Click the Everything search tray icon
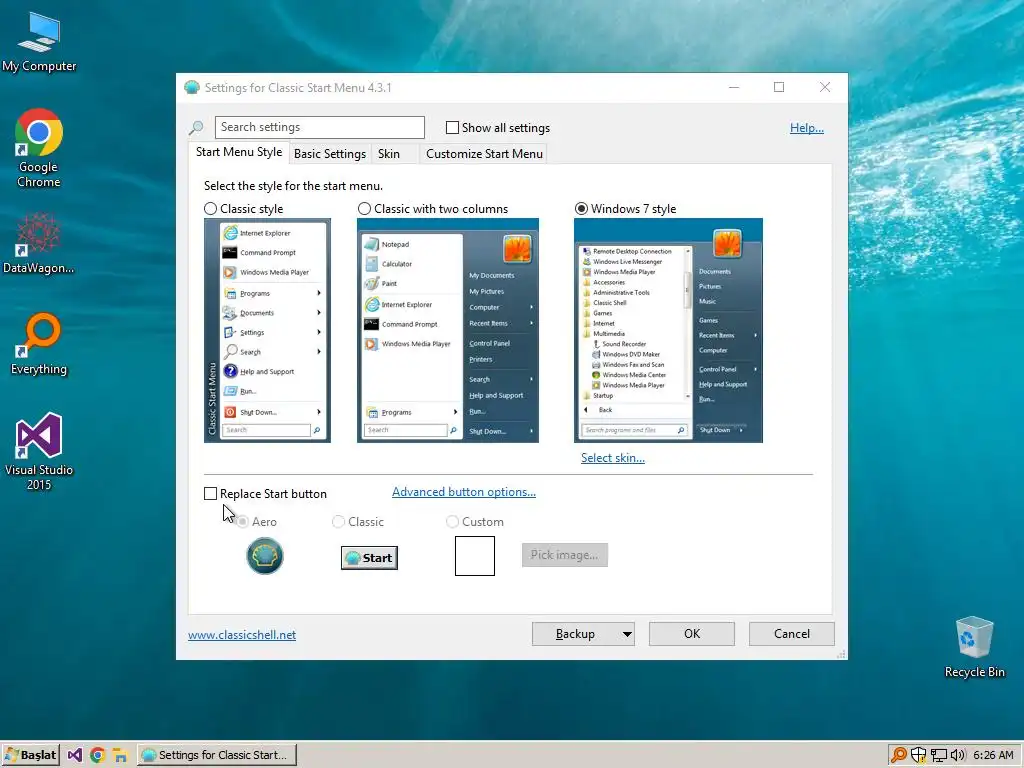The height and width of the screenshot is (768, 1024). pos(899,756)
